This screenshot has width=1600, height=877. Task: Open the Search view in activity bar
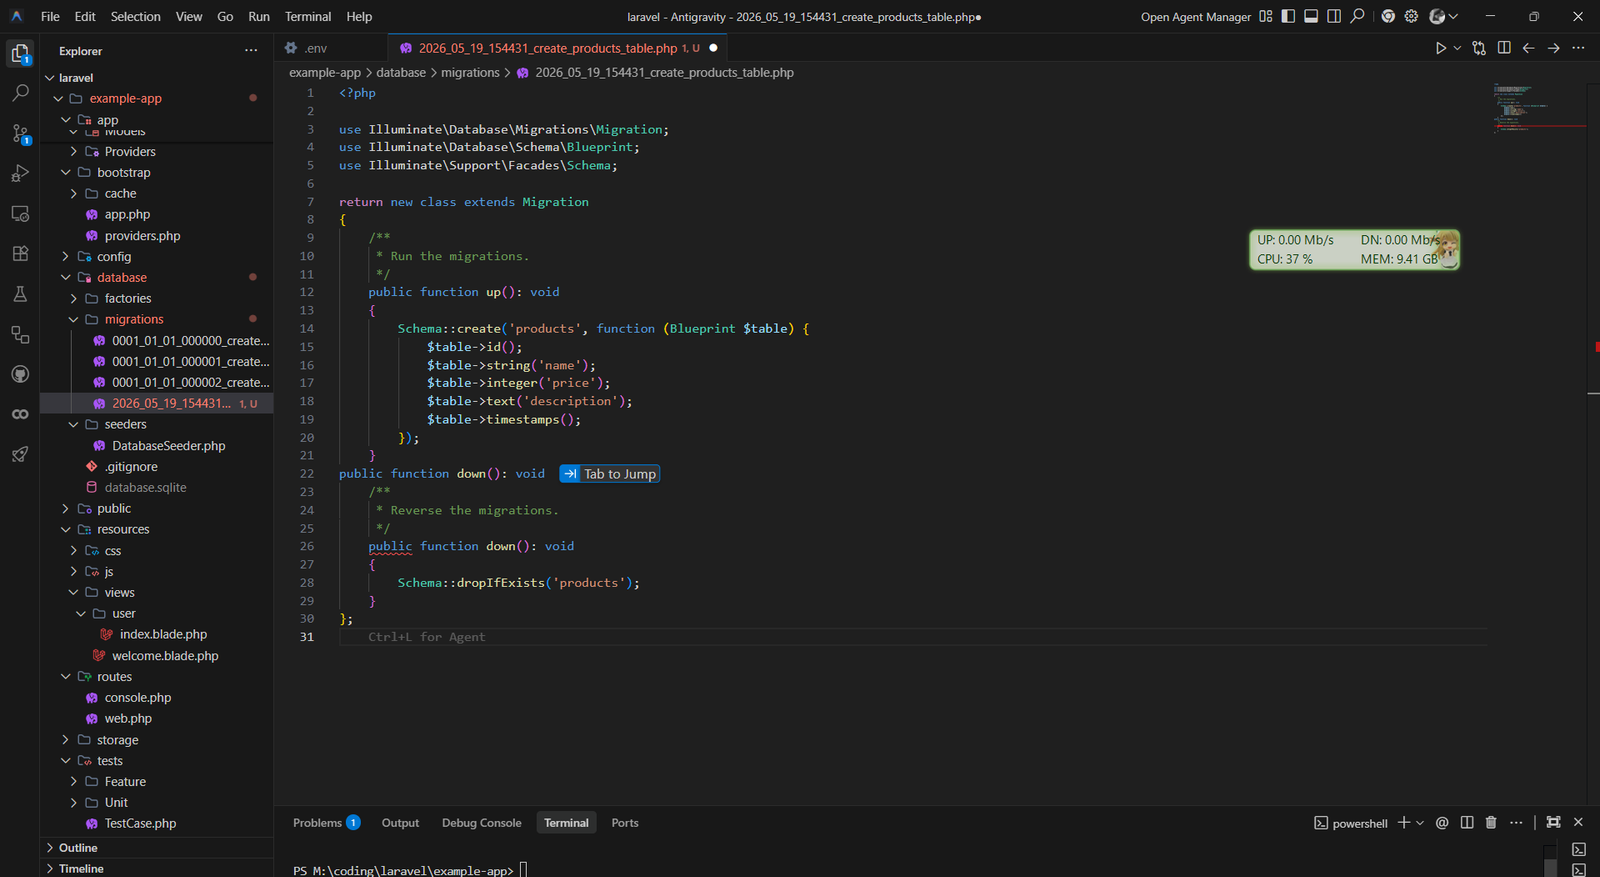pos(20,93)
